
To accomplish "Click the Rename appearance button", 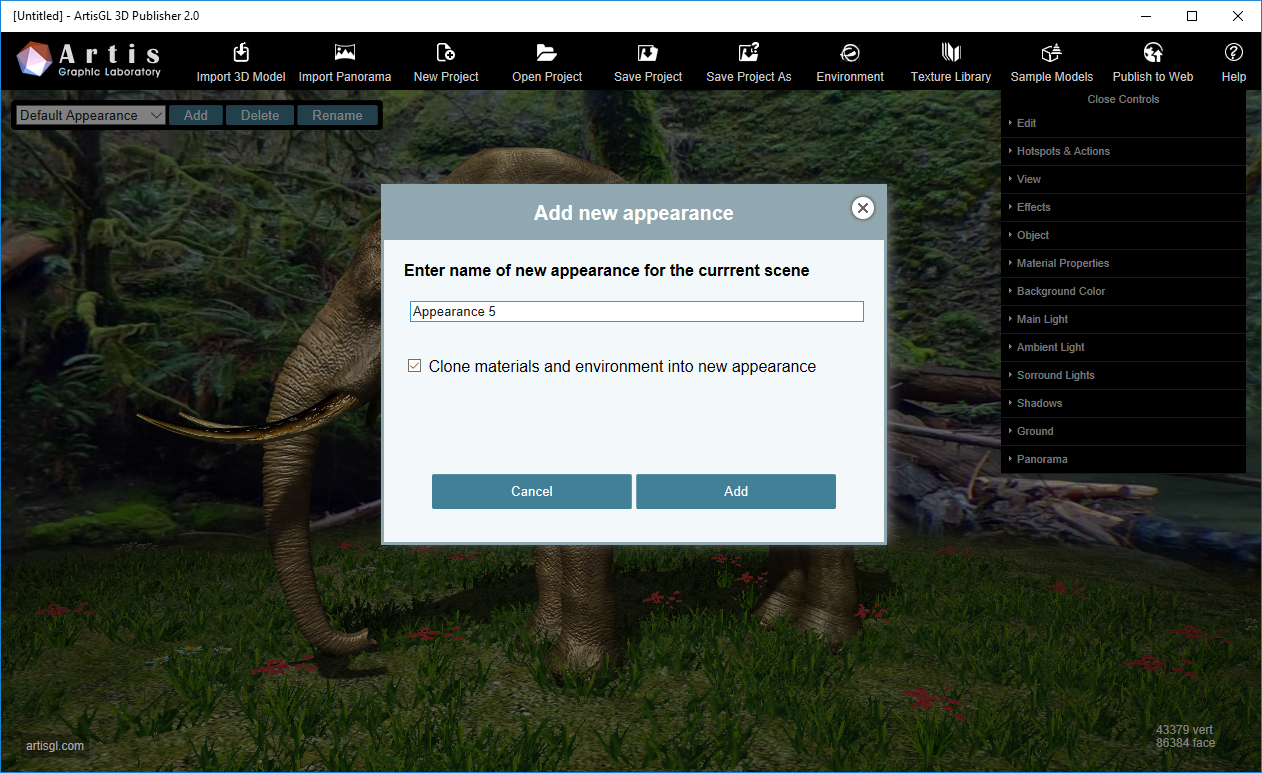I will tap(337, 115).
